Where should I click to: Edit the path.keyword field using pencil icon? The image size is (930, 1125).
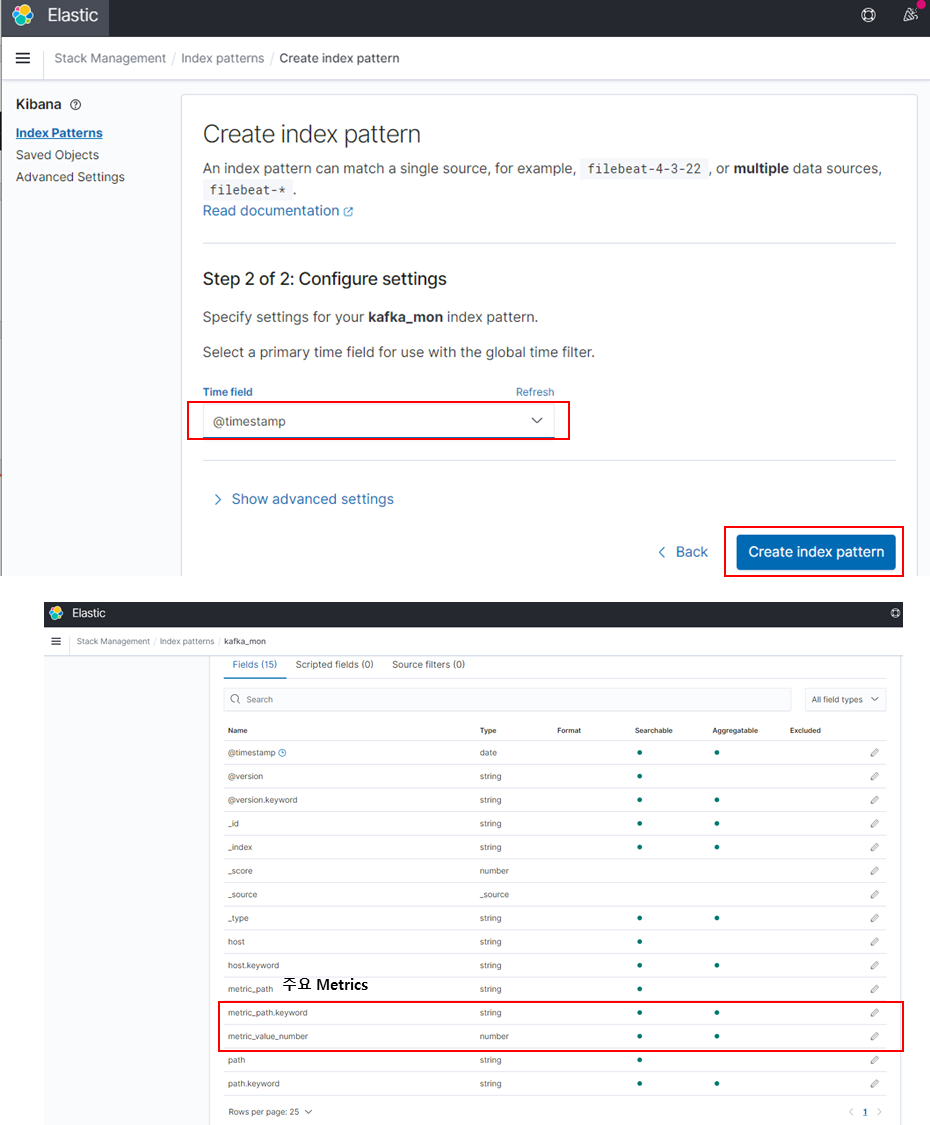point(874,1083)
